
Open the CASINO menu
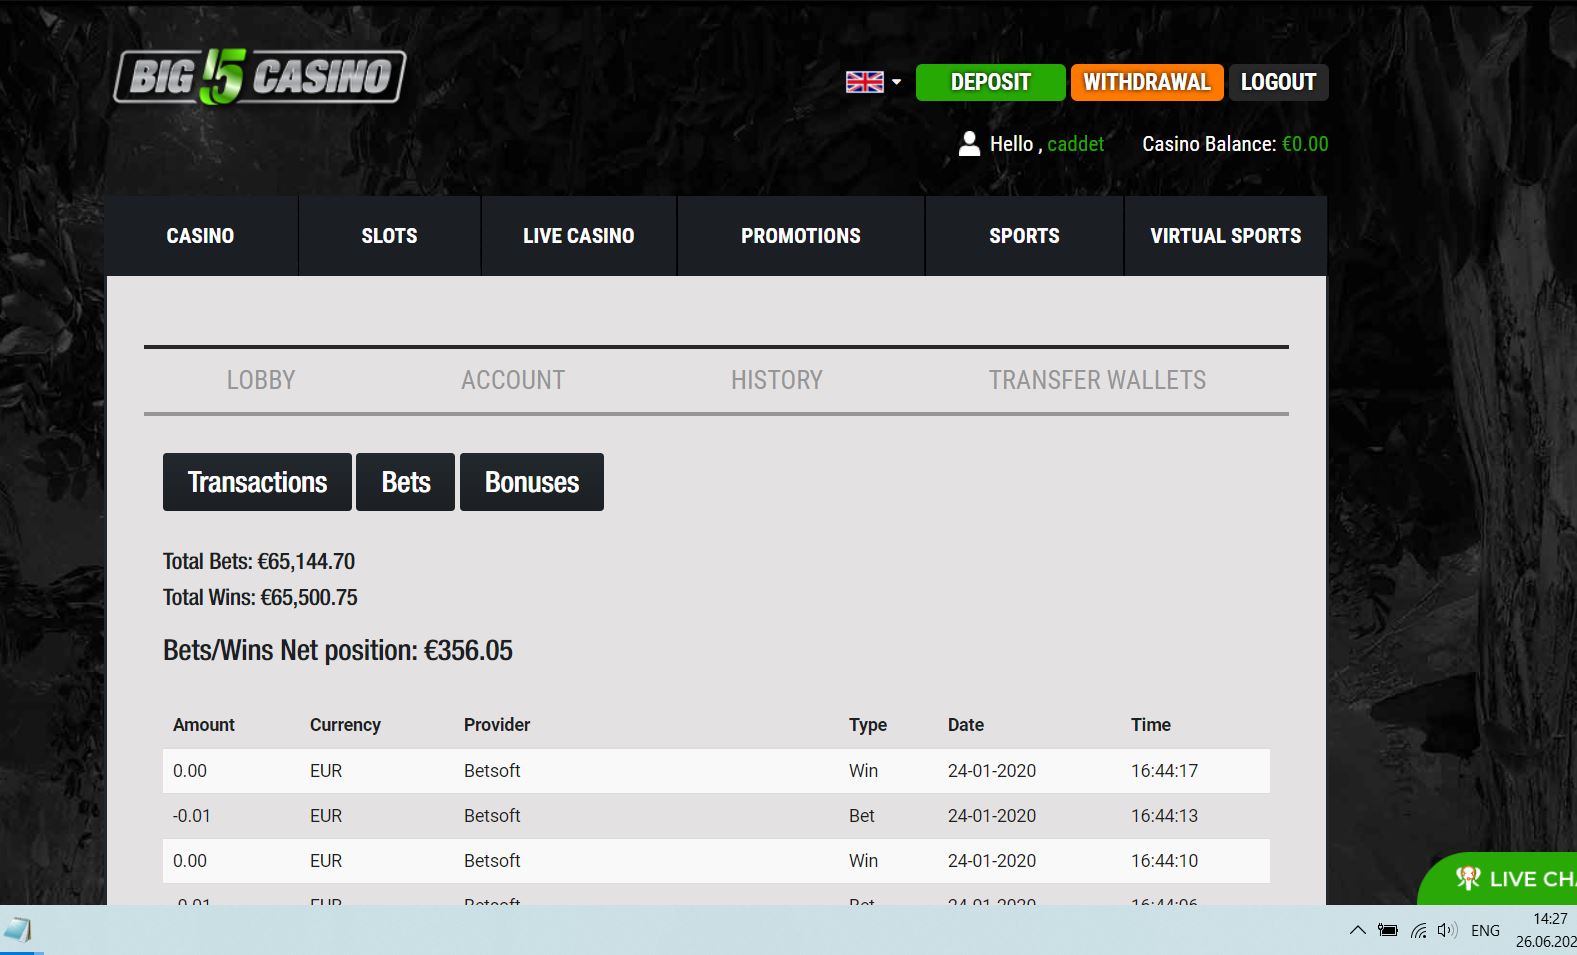(201, 236)
